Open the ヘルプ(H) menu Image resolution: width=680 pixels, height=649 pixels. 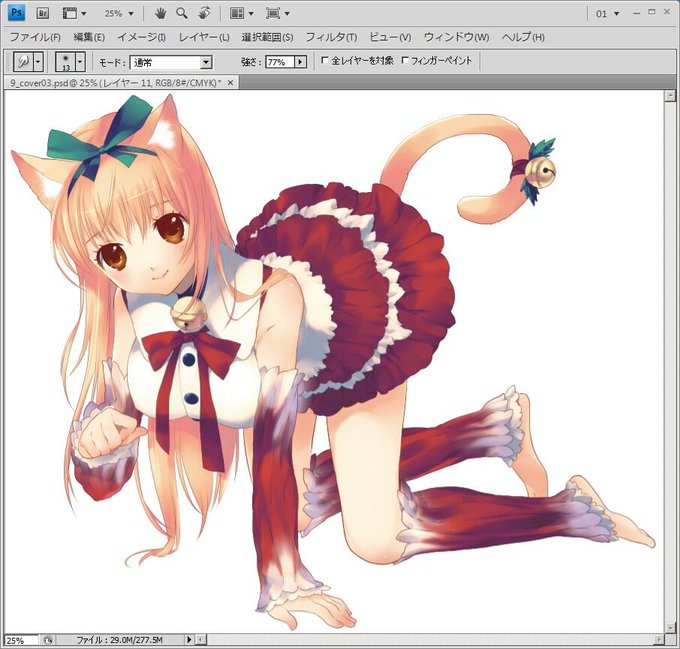pyautogui.click(x=523, y=37)
